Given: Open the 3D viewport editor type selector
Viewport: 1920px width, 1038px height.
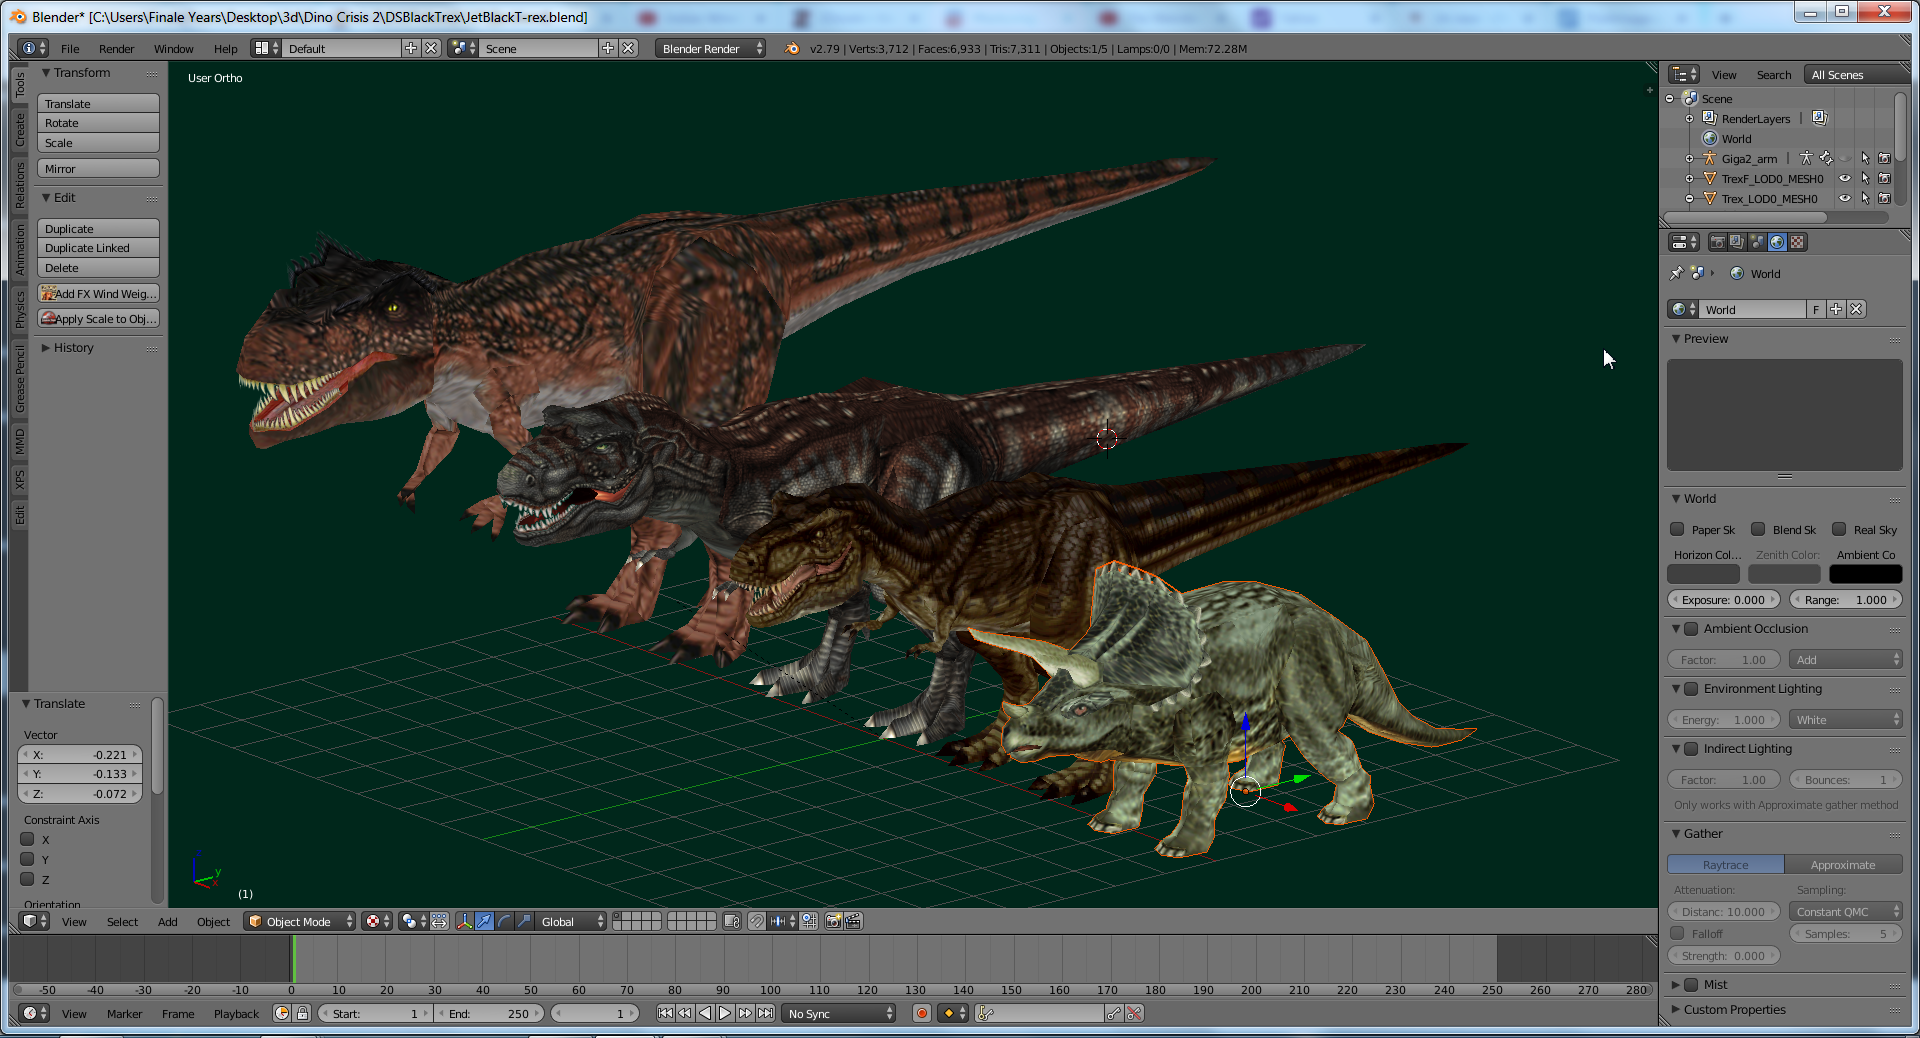Looking at the screenshot, I should [35, 921].
